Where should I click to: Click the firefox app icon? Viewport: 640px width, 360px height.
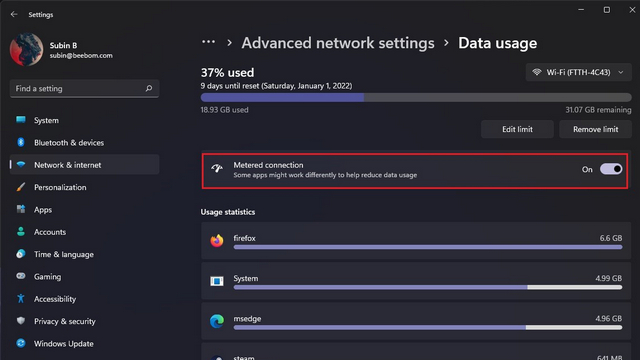(217, 240)
